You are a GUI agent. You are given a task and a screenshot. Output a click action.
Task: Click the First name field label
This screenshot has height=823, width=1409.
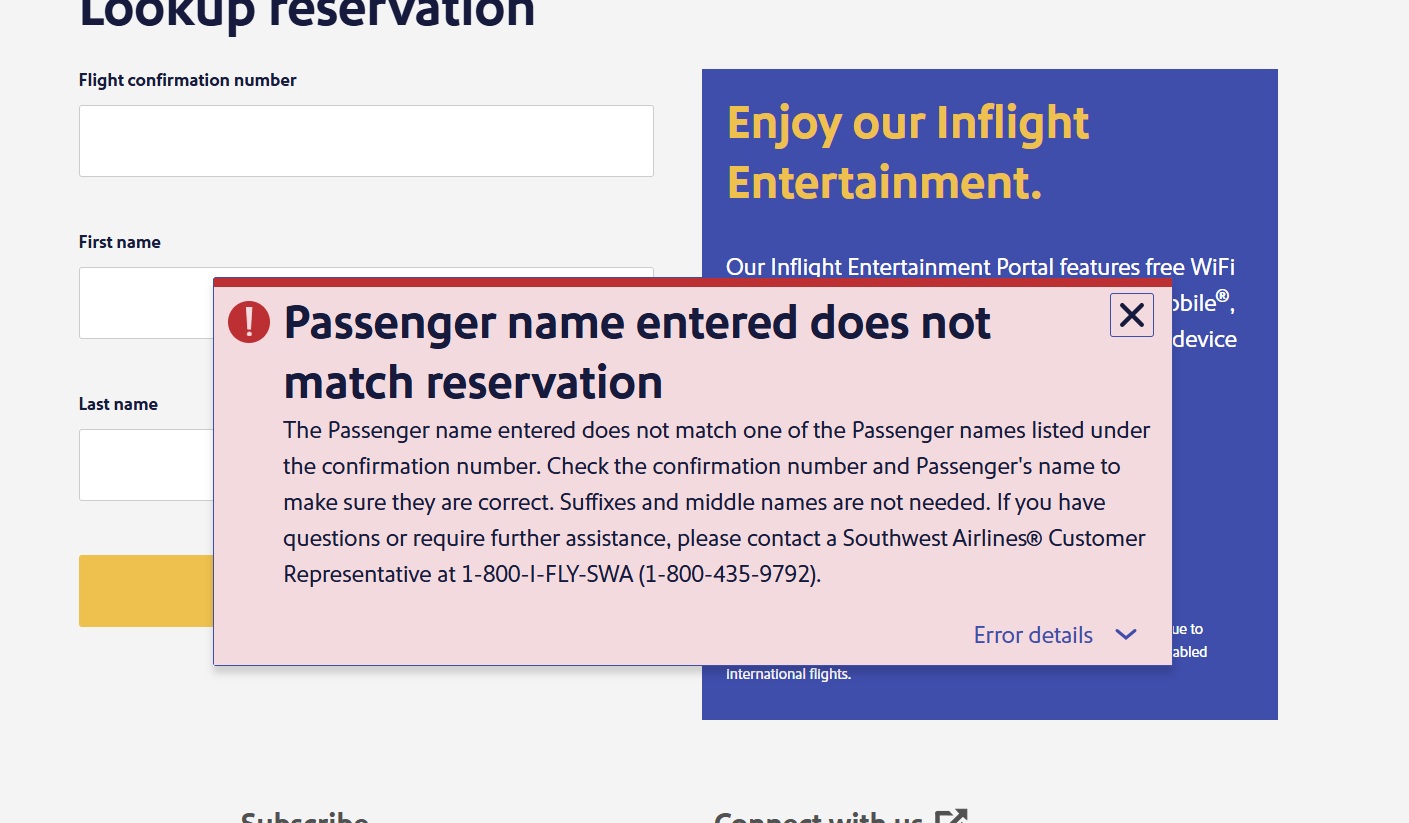coord(120,242)
